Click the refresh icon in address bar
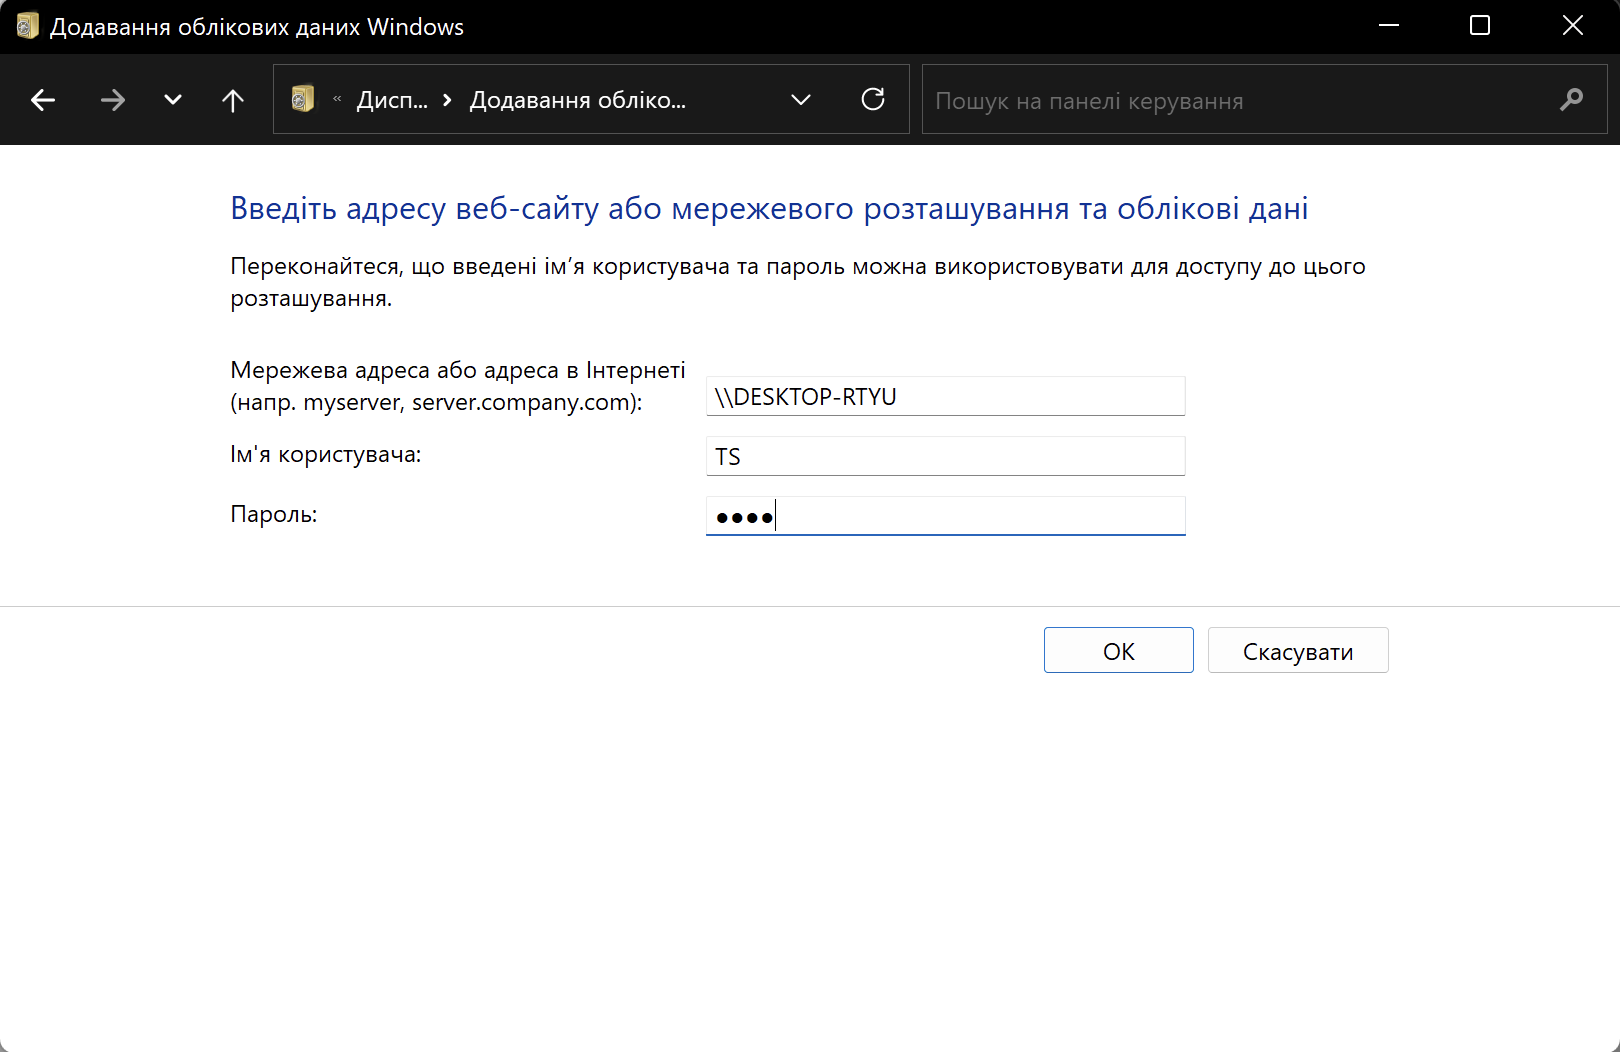The image size is (1620, 1052). (873, 99)
